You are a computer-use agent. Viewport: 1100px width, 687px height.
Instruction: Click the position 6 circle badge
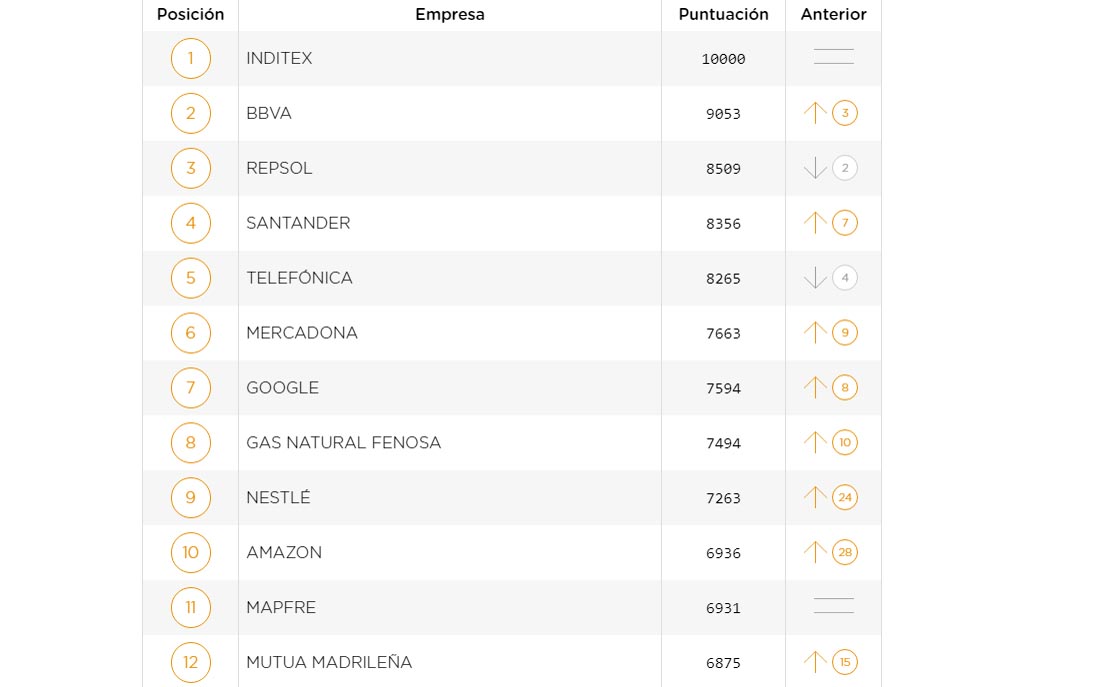tap(191, 333)
